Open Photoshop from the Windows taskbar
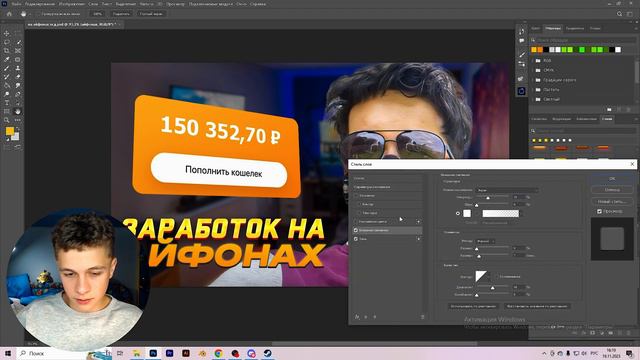The height and width of the screenshot is (360, 640). click(153, 353)
